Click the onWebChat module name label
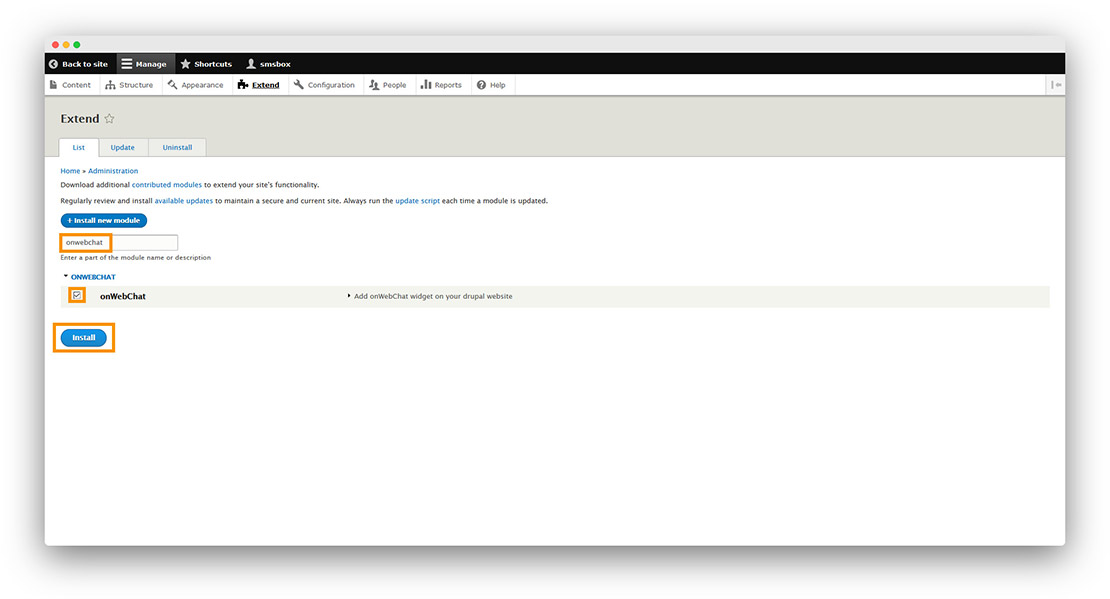The width and height of the screenshot is (1110, 599). pos(122,296)
